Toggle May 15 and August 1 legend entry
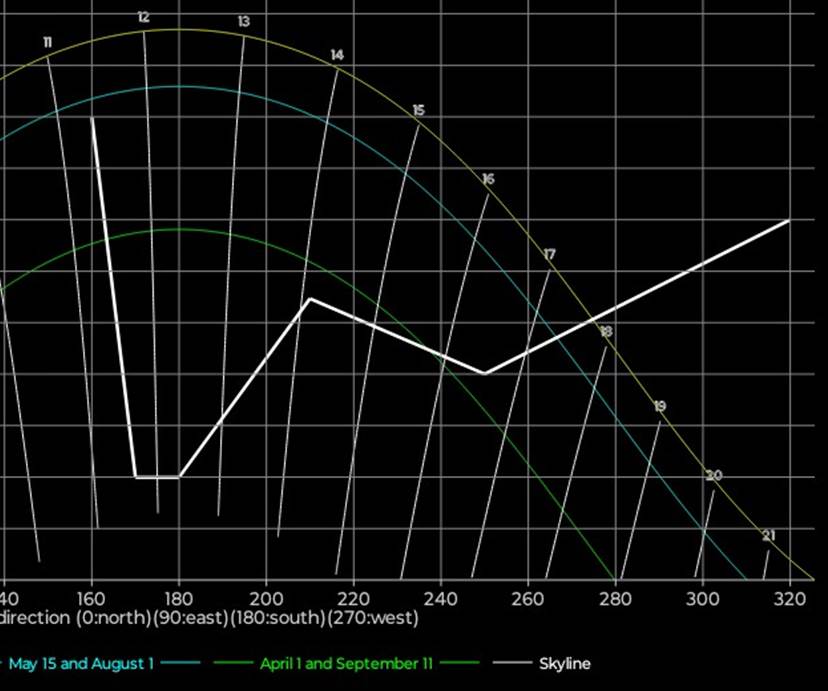The width and height of the screenshot is (828, 691). tap(81, 664)
